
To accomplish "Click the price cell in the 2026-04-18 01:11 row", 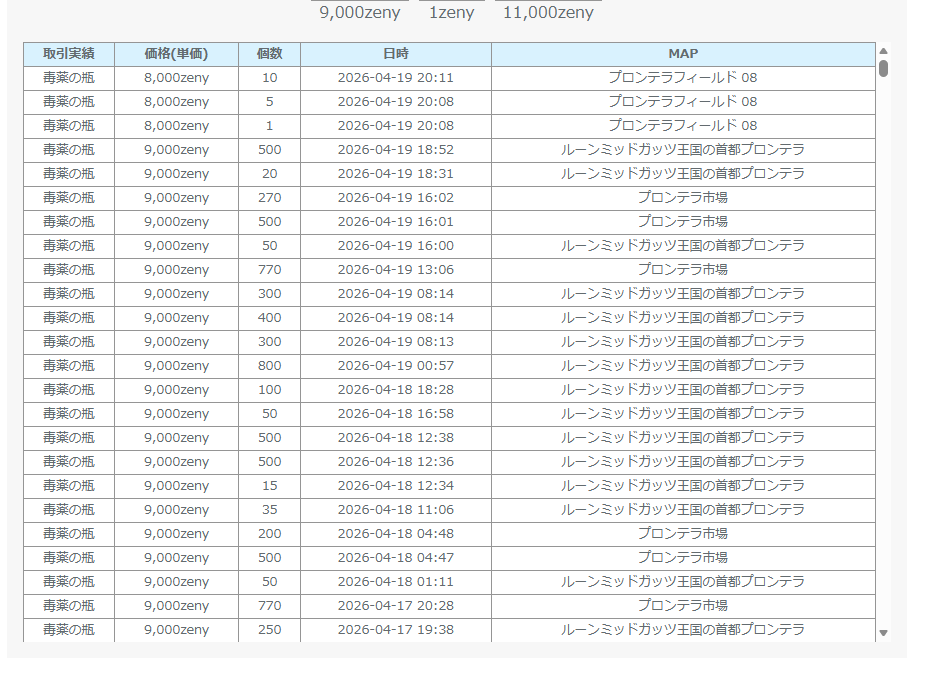I will click(176, 582).
